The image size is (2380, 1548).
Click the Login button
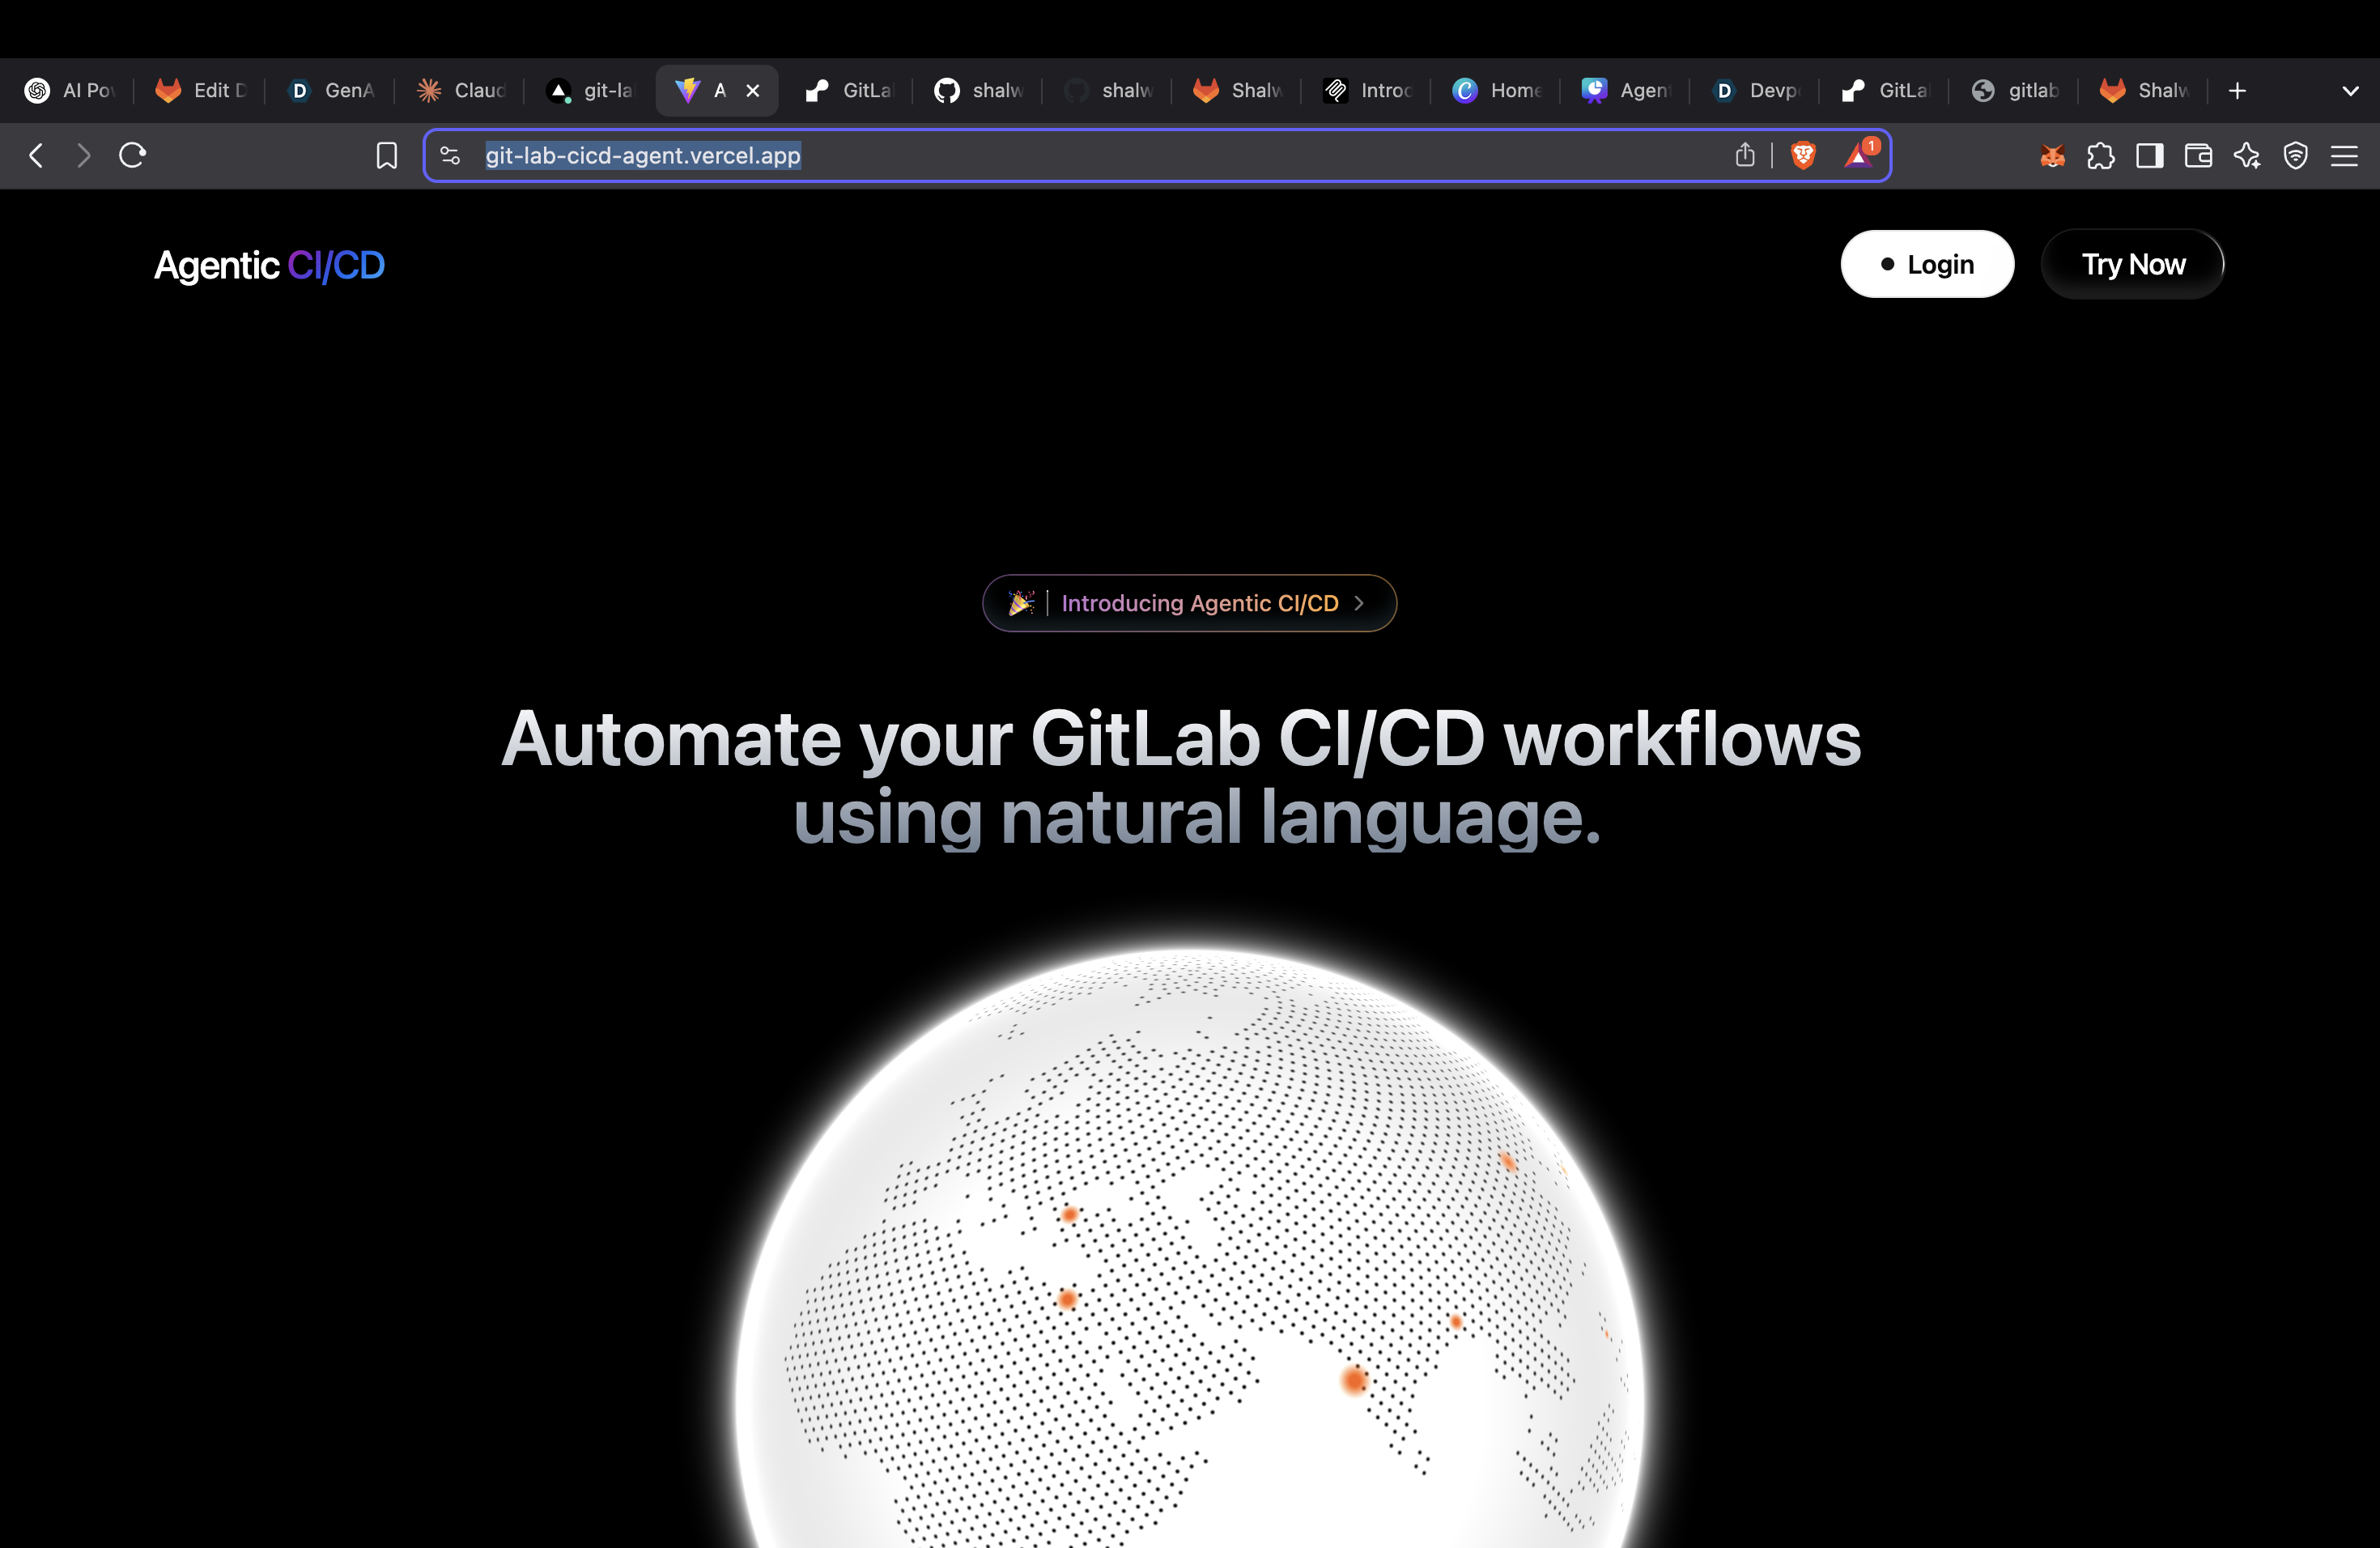1926,265
